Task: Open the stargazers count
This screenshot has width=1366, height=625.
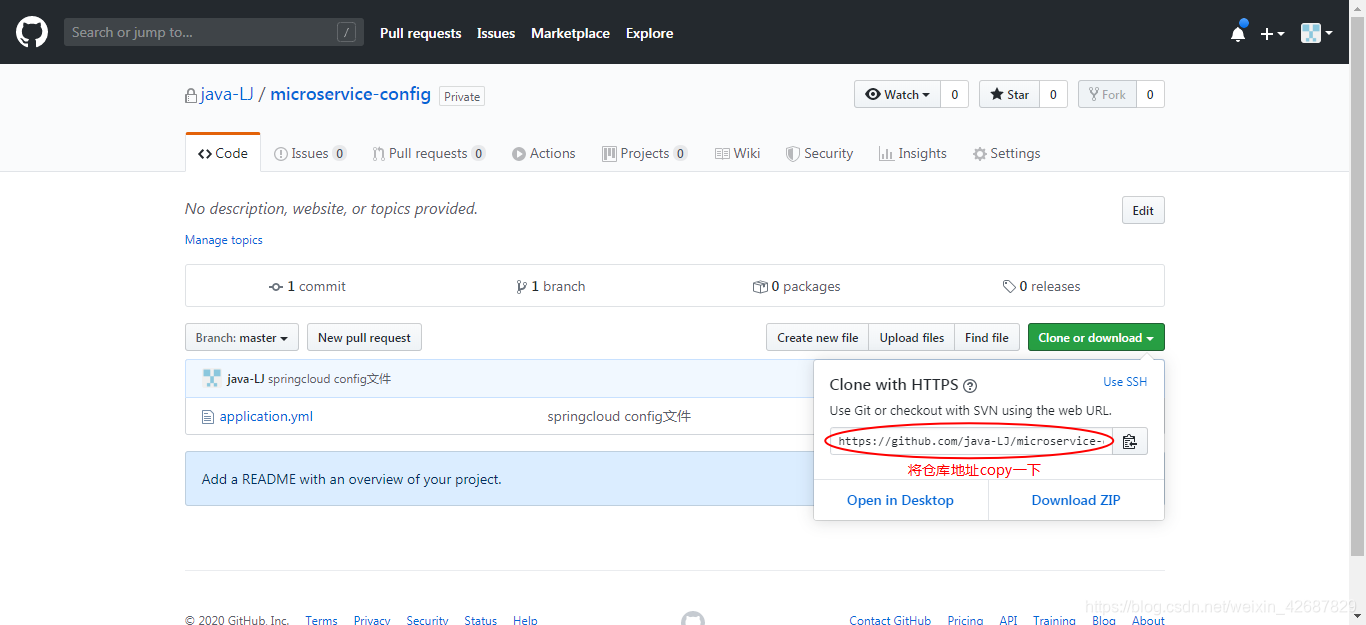Action: (x=1053, y=94)
